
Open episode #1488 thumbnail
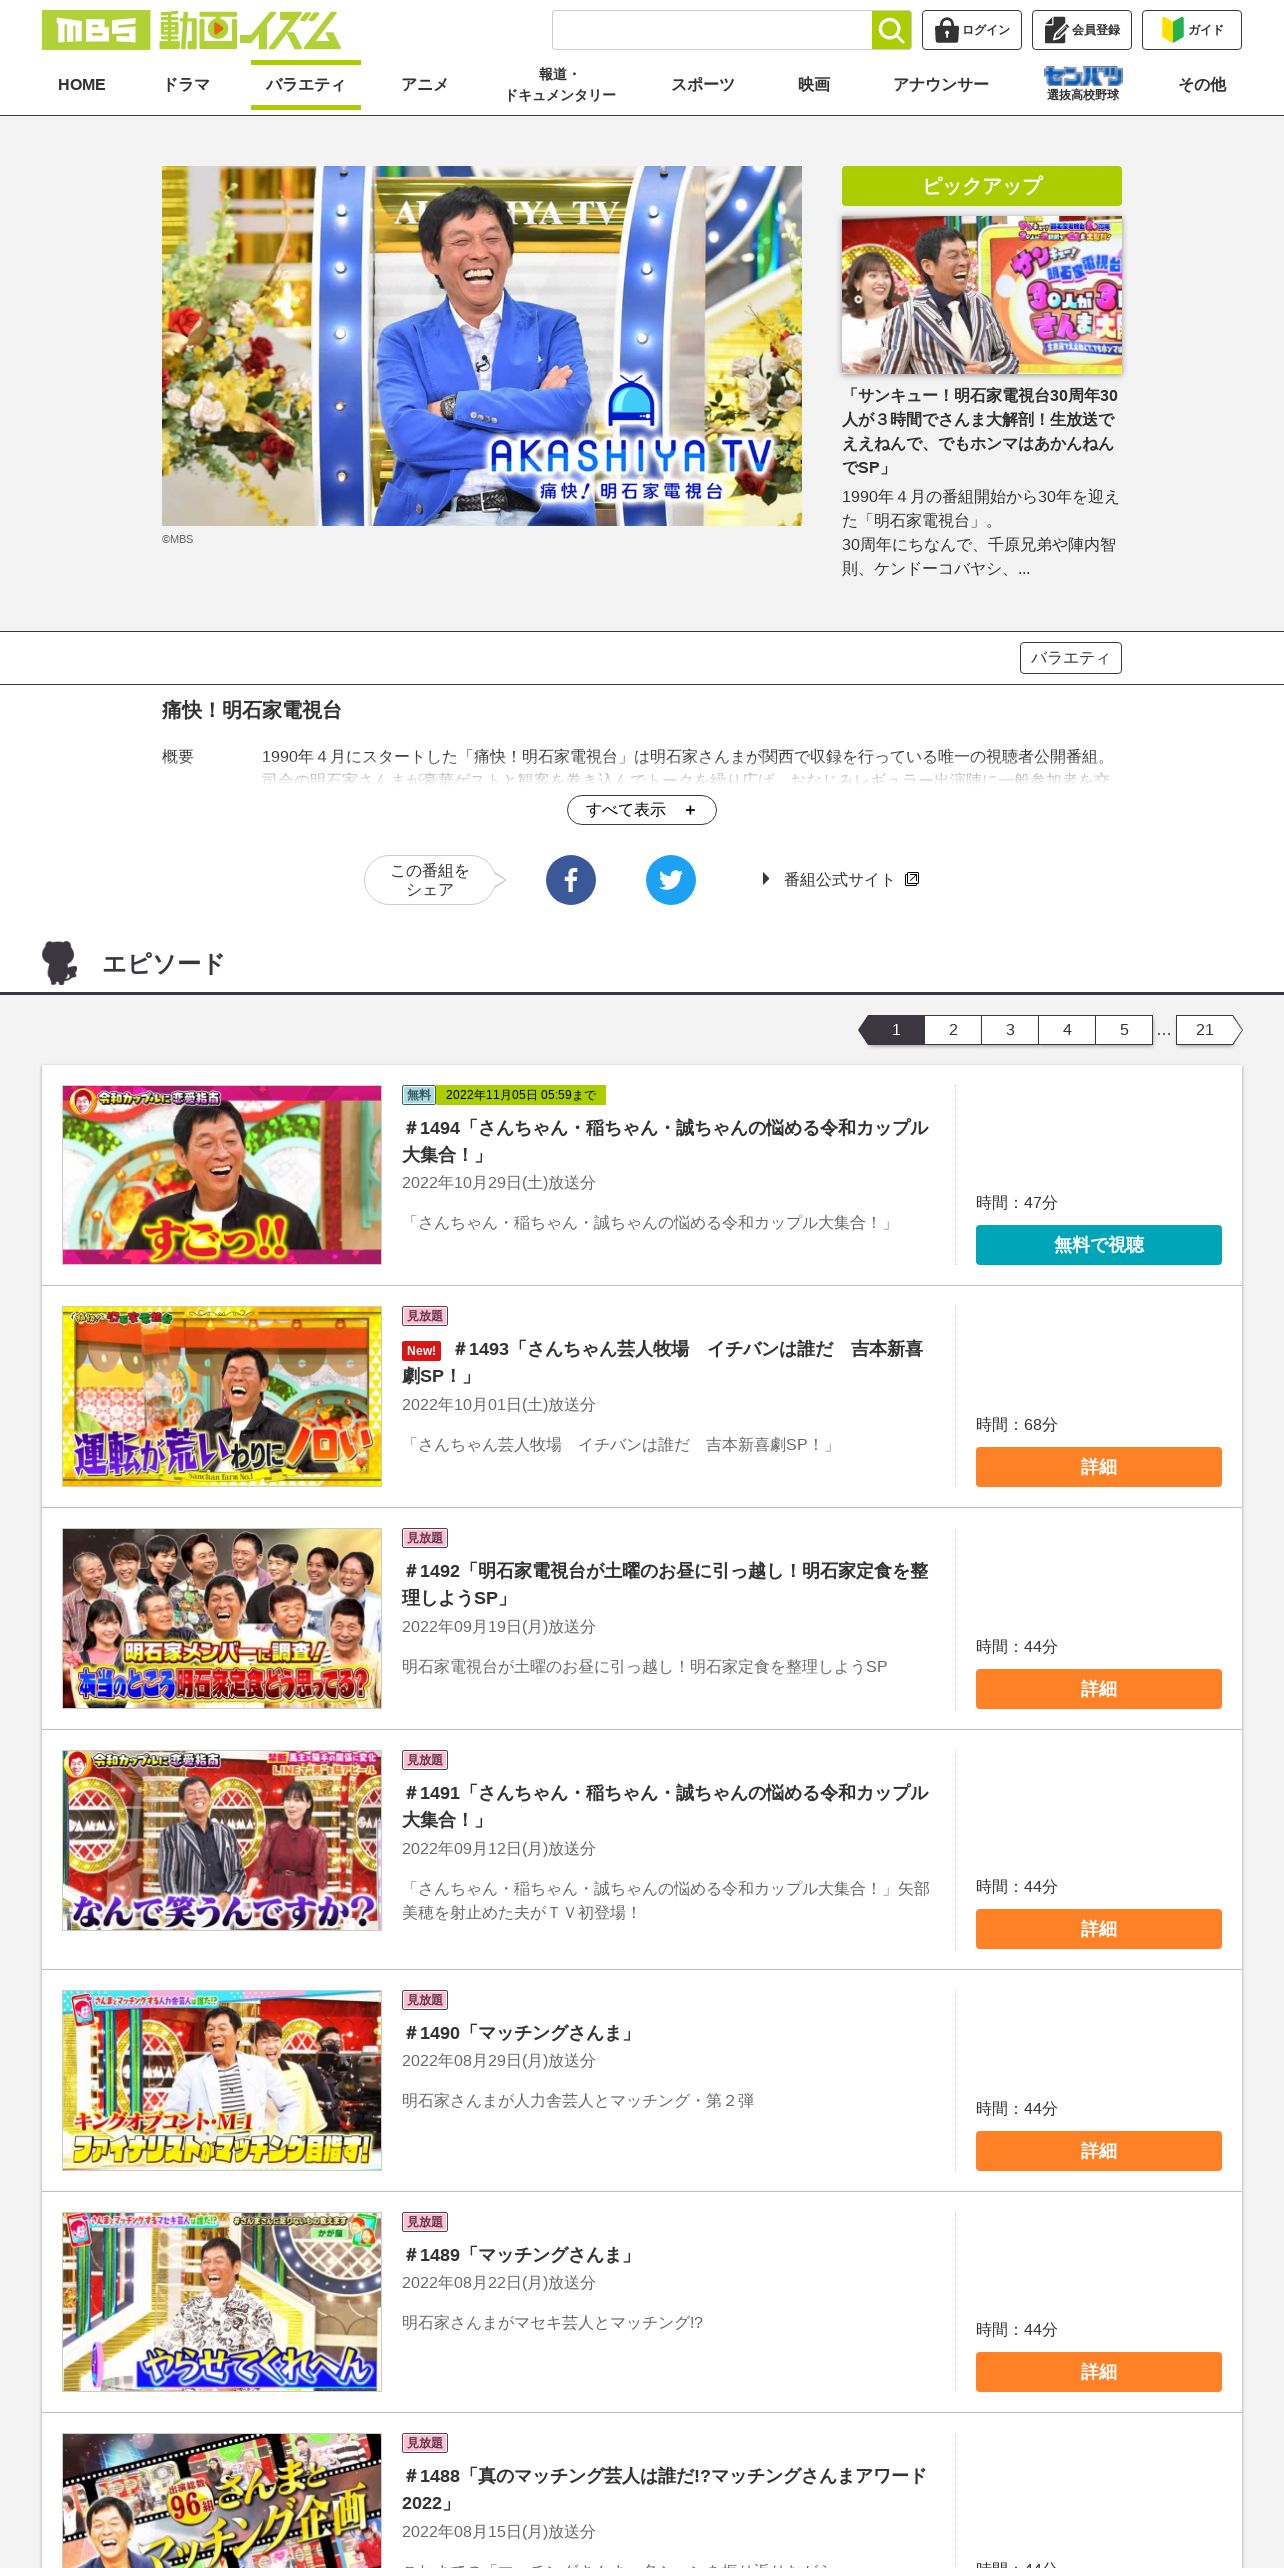(222, 2500)
